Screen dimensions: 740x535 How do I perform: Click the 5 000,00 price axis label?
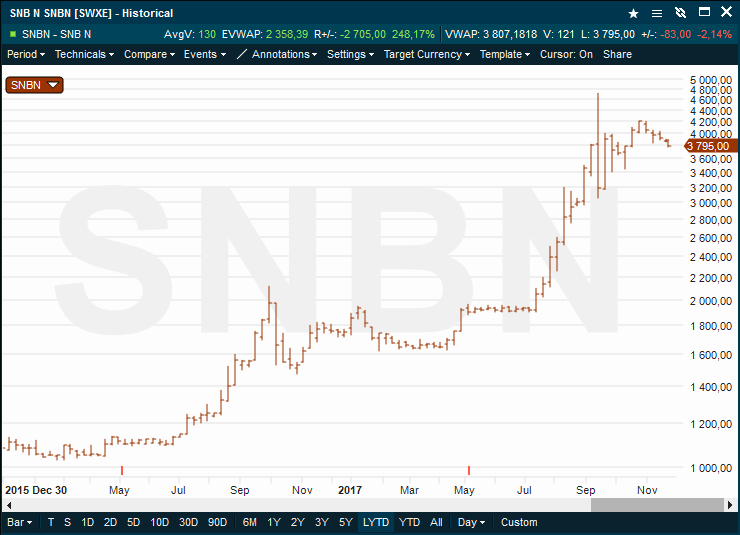(x=711, y=80)
